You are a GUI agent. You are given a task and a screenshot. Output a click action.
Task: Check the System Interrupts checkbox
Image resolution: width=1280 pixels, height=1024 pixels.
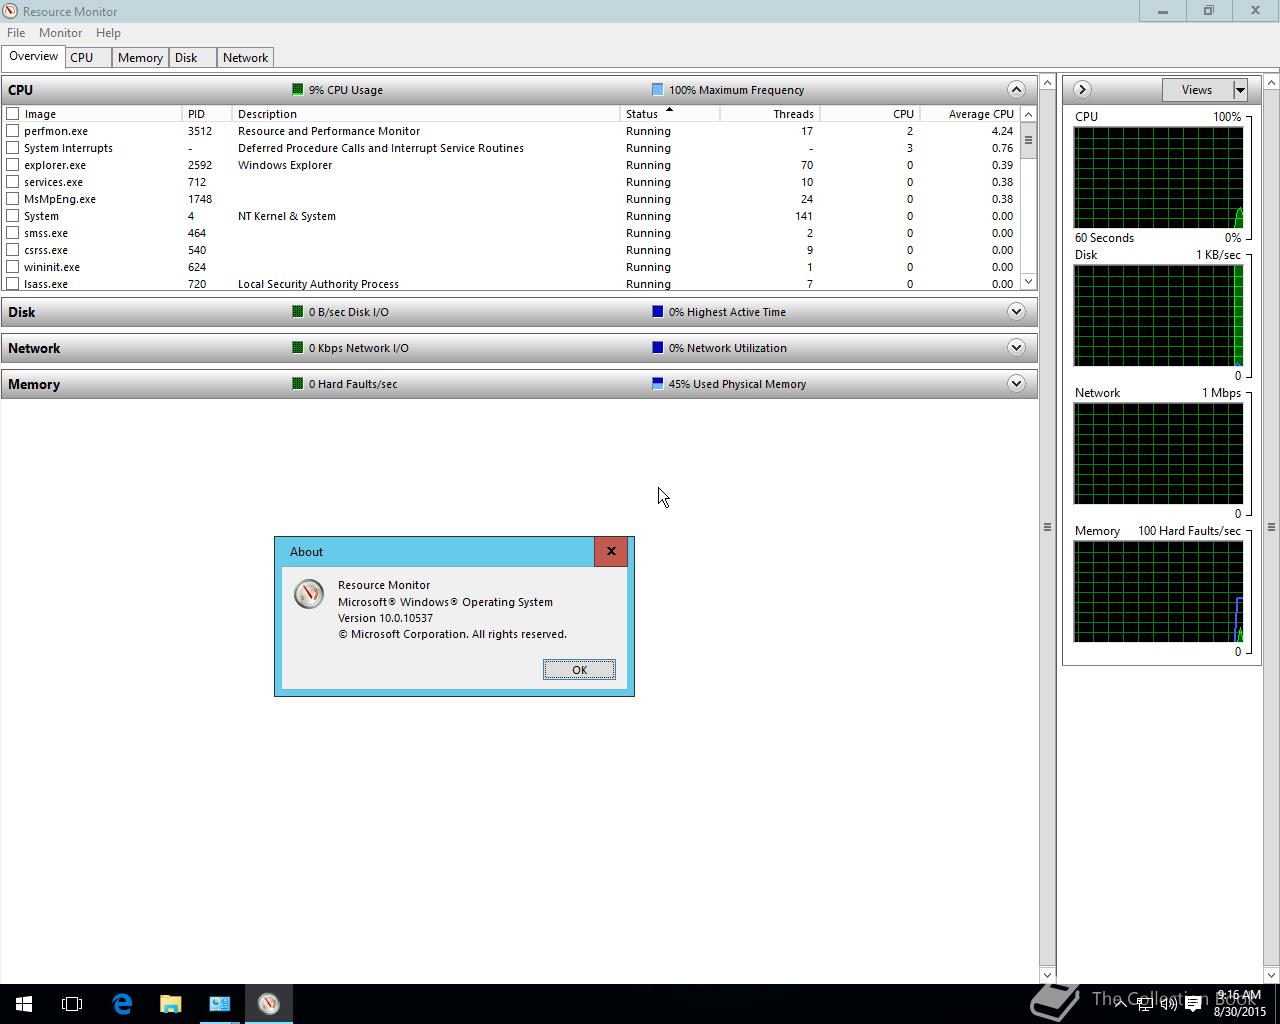coord(13,148)
